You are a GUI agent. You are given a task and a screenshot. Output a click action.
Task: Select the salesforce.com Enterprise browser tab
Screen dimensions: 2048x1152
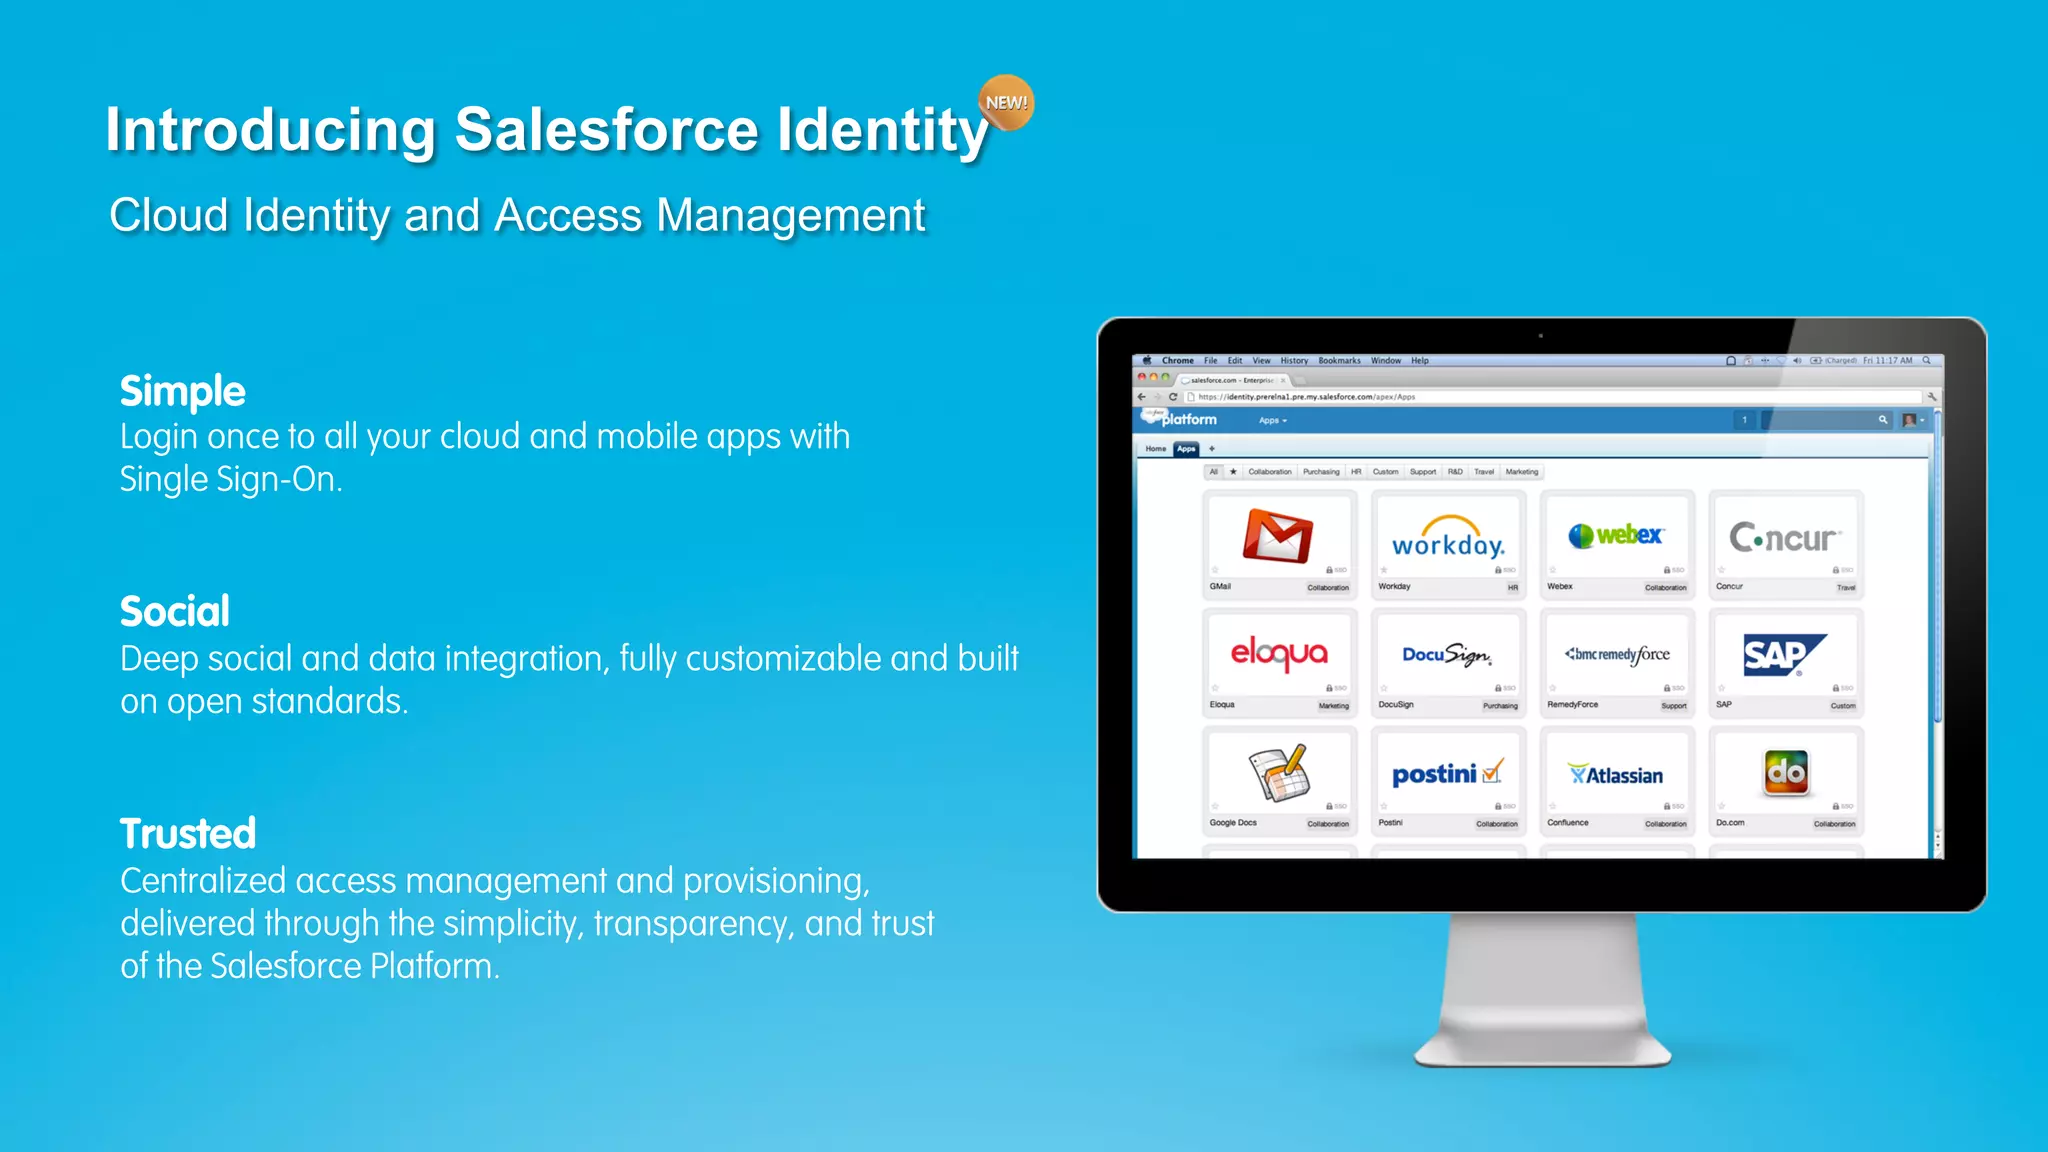1233,380
